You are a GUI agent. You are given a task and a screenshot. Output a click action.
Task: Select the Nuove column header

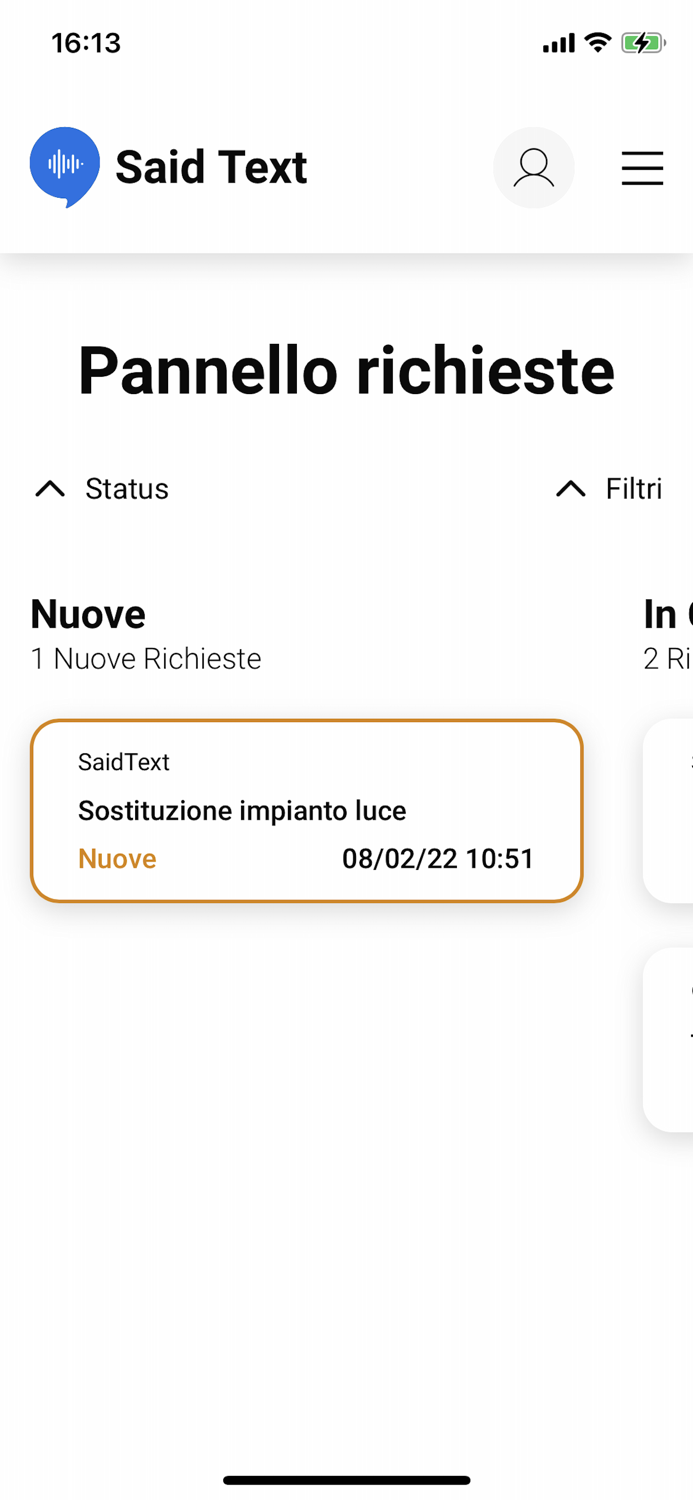(x=88, y=614)
